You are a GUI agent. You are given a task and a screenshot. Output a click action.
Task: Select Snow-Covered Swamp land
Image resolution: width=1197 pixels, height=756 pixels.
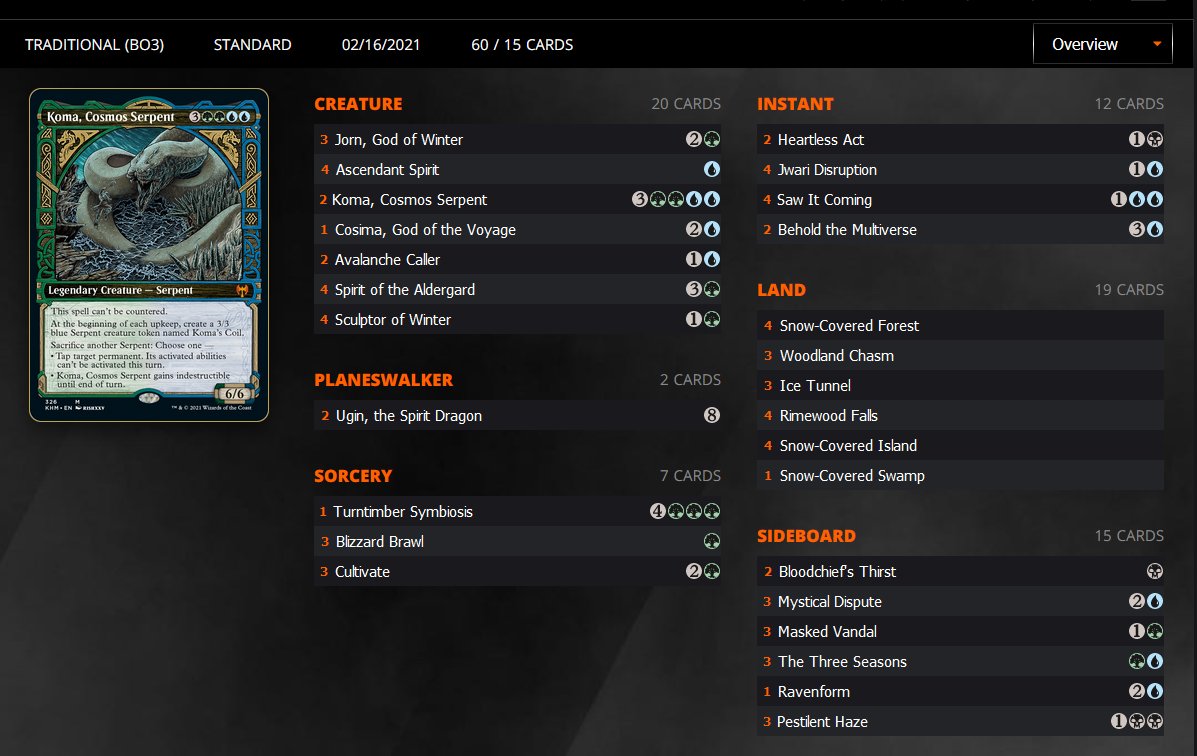960,476
